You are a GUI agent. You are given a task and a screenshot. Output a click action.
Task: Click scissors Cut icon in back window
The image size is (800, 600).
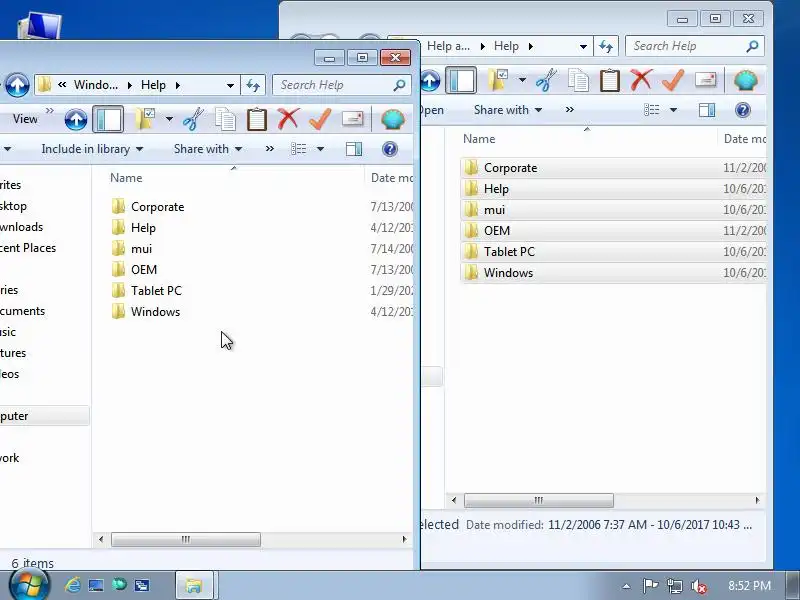(x=546, y=80)
